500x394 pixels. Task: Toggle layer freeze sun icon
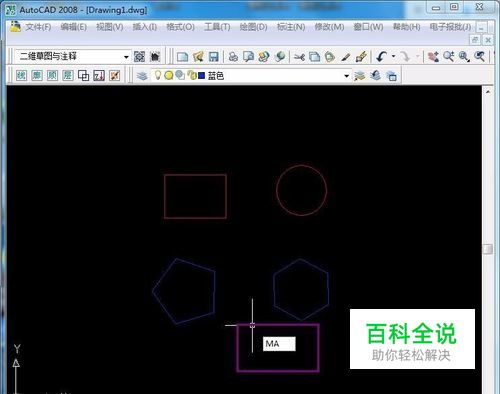point(169,76)
